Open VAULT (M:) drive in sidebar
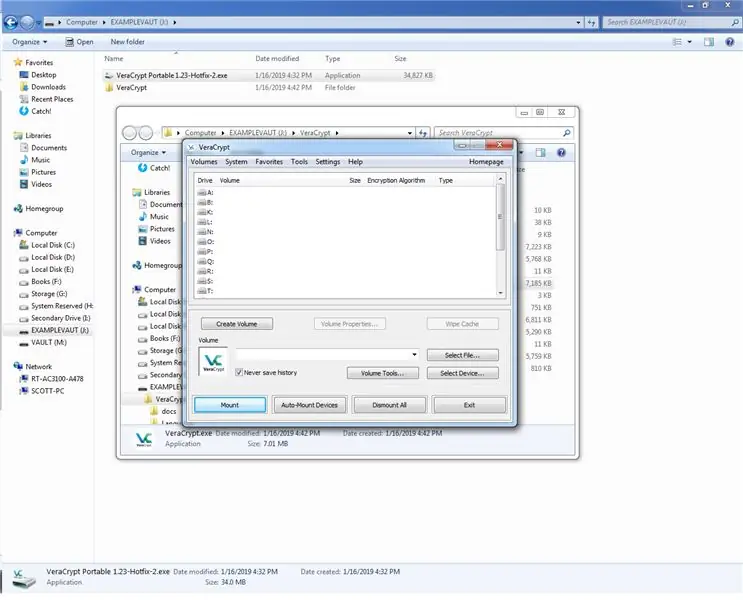The width and height of the screenshot is (743, 600). pos(49,342)
